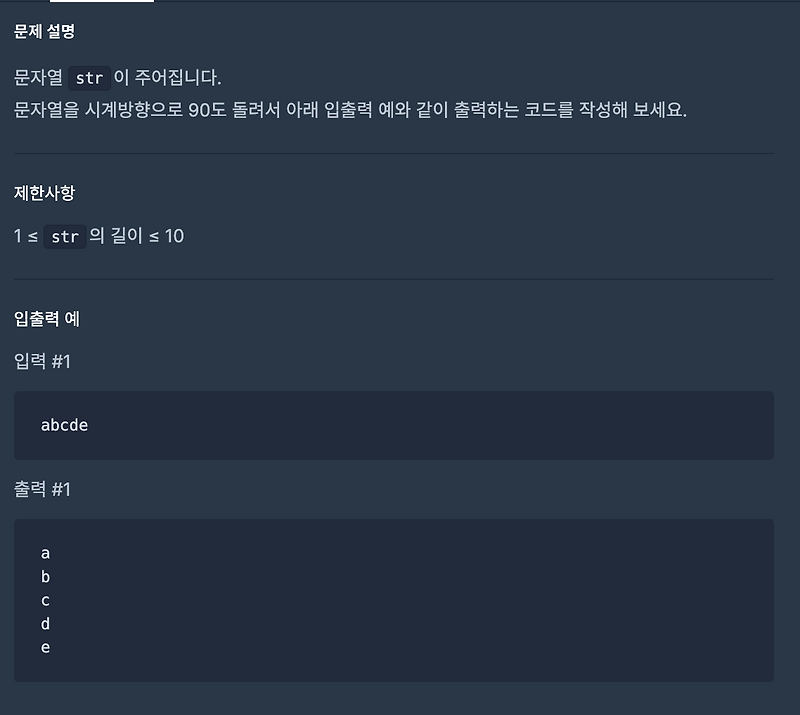The height and width of the screenshot is (715, 800).
Task: Select the letter c in the output block
Action: (x=44, y=600)
